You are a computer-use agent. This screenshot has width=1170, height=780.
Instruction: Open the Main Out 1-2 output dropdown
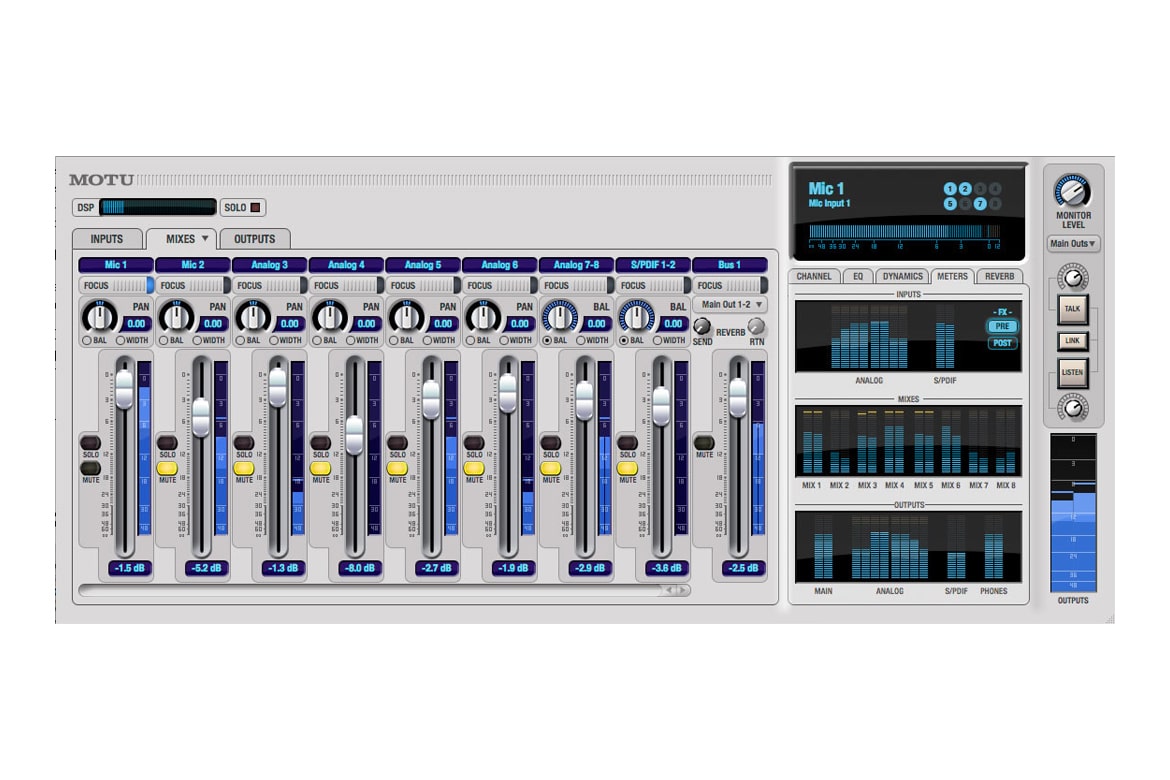click(x=730, y=304)
